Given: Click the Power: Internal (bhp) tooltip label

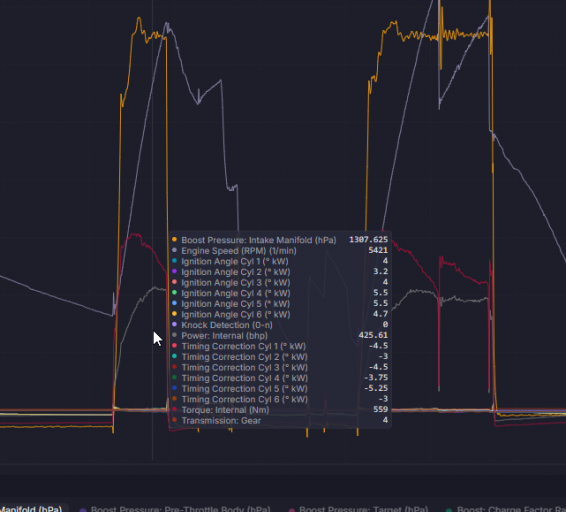Looking at the screenshot, I should click(x=225, y=335).
